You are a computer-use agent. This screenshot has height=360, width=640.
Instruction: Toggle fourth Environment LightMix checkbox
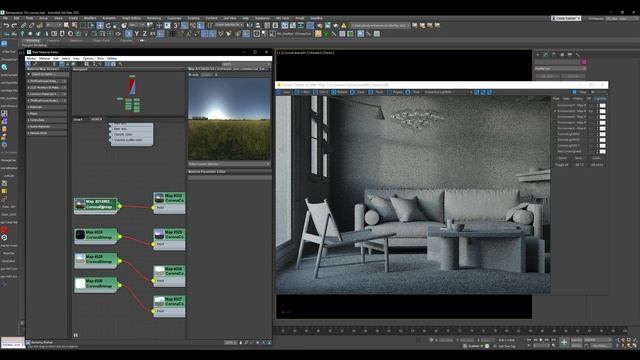point(555,122)
